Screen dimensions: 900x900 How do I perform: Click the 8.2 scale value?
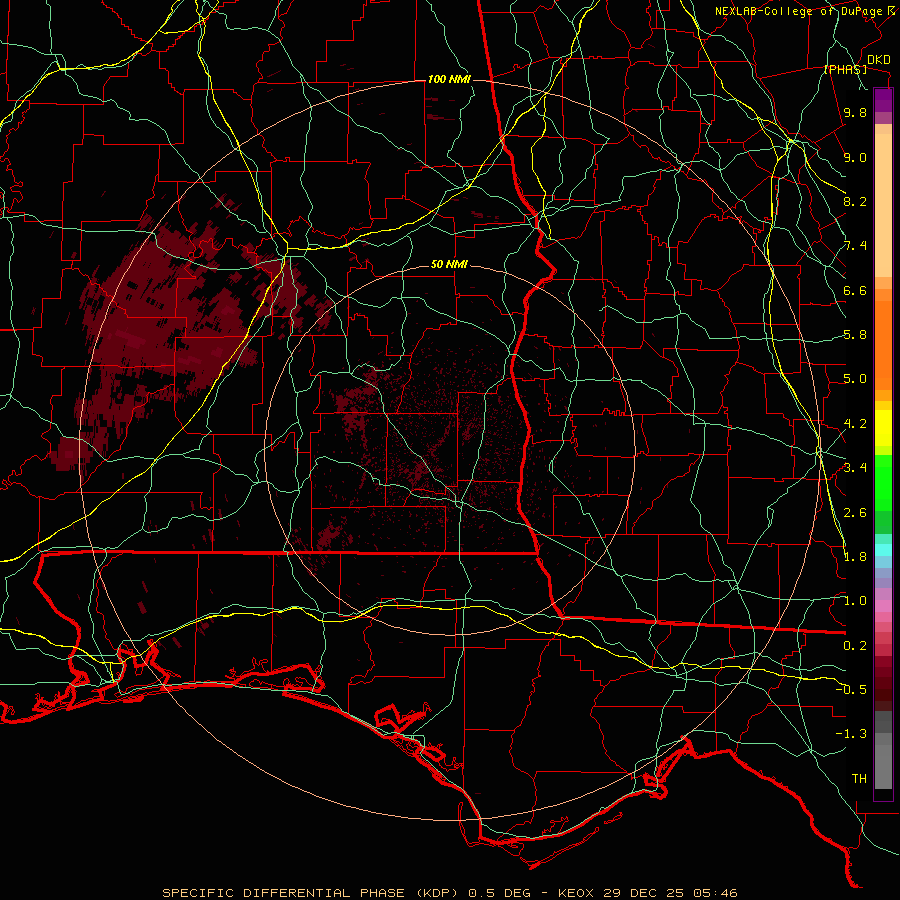[x=855, y=201]
